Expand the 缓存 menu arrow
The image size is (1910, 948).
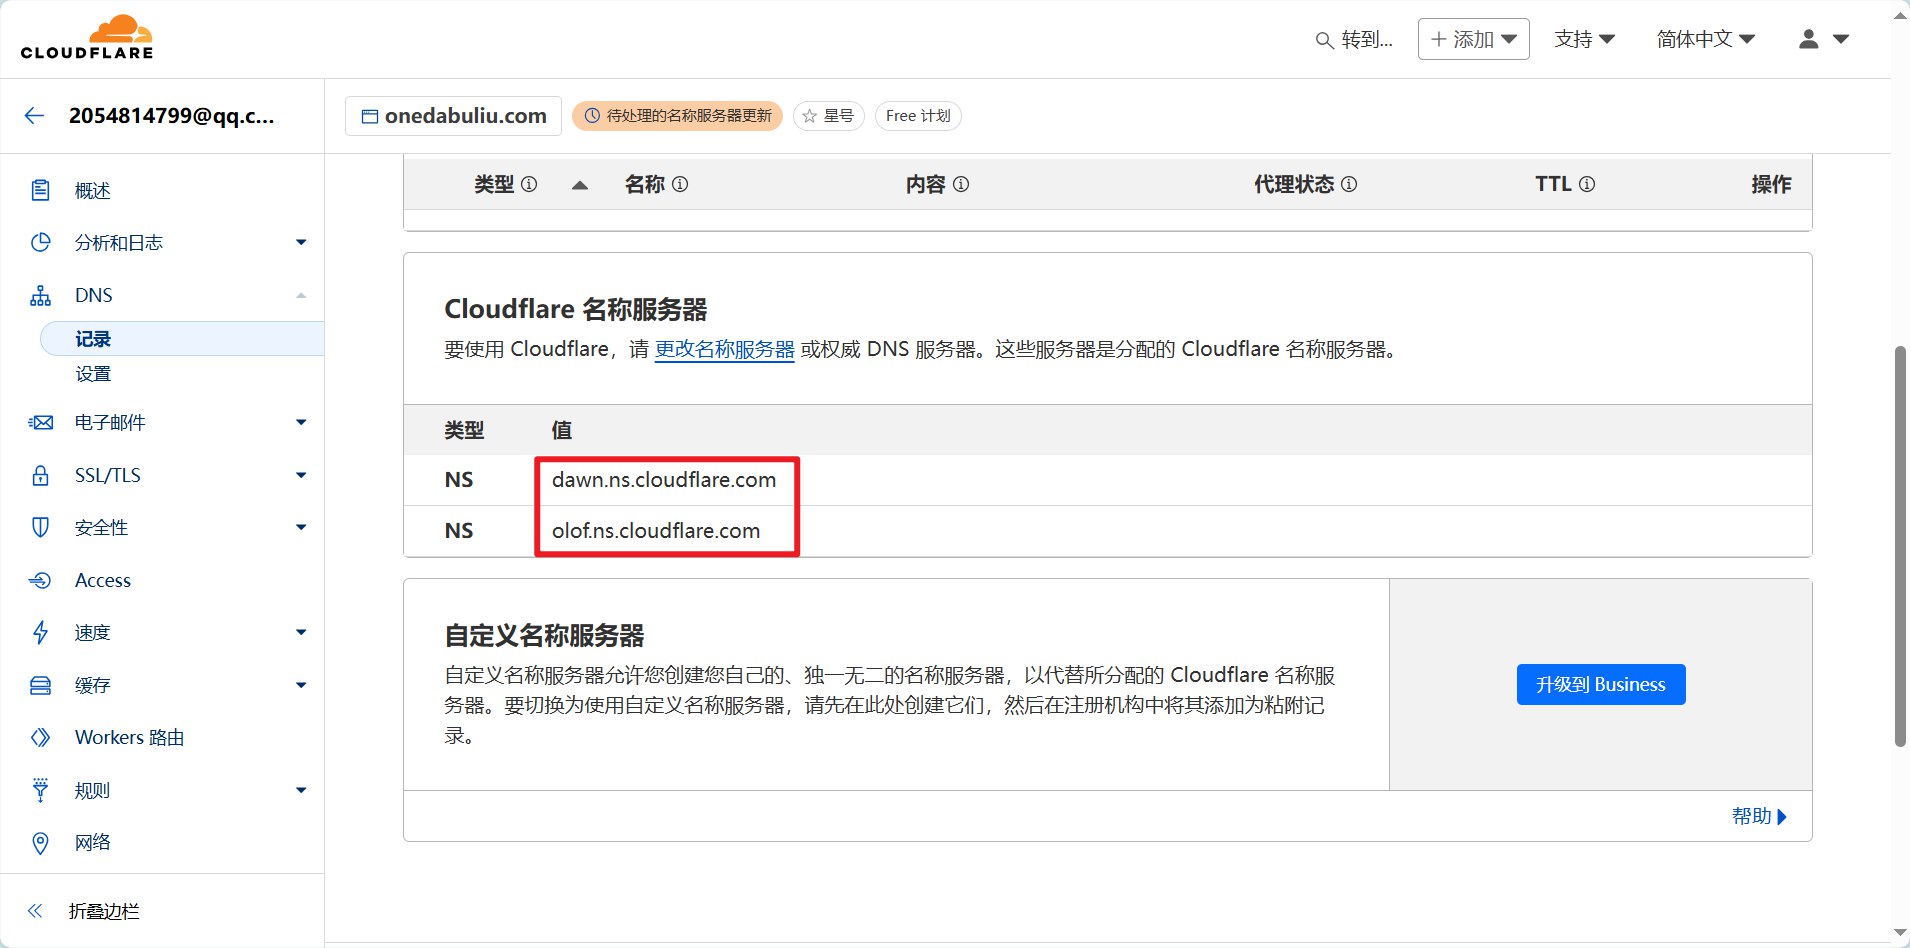click(x=301, y=685)
